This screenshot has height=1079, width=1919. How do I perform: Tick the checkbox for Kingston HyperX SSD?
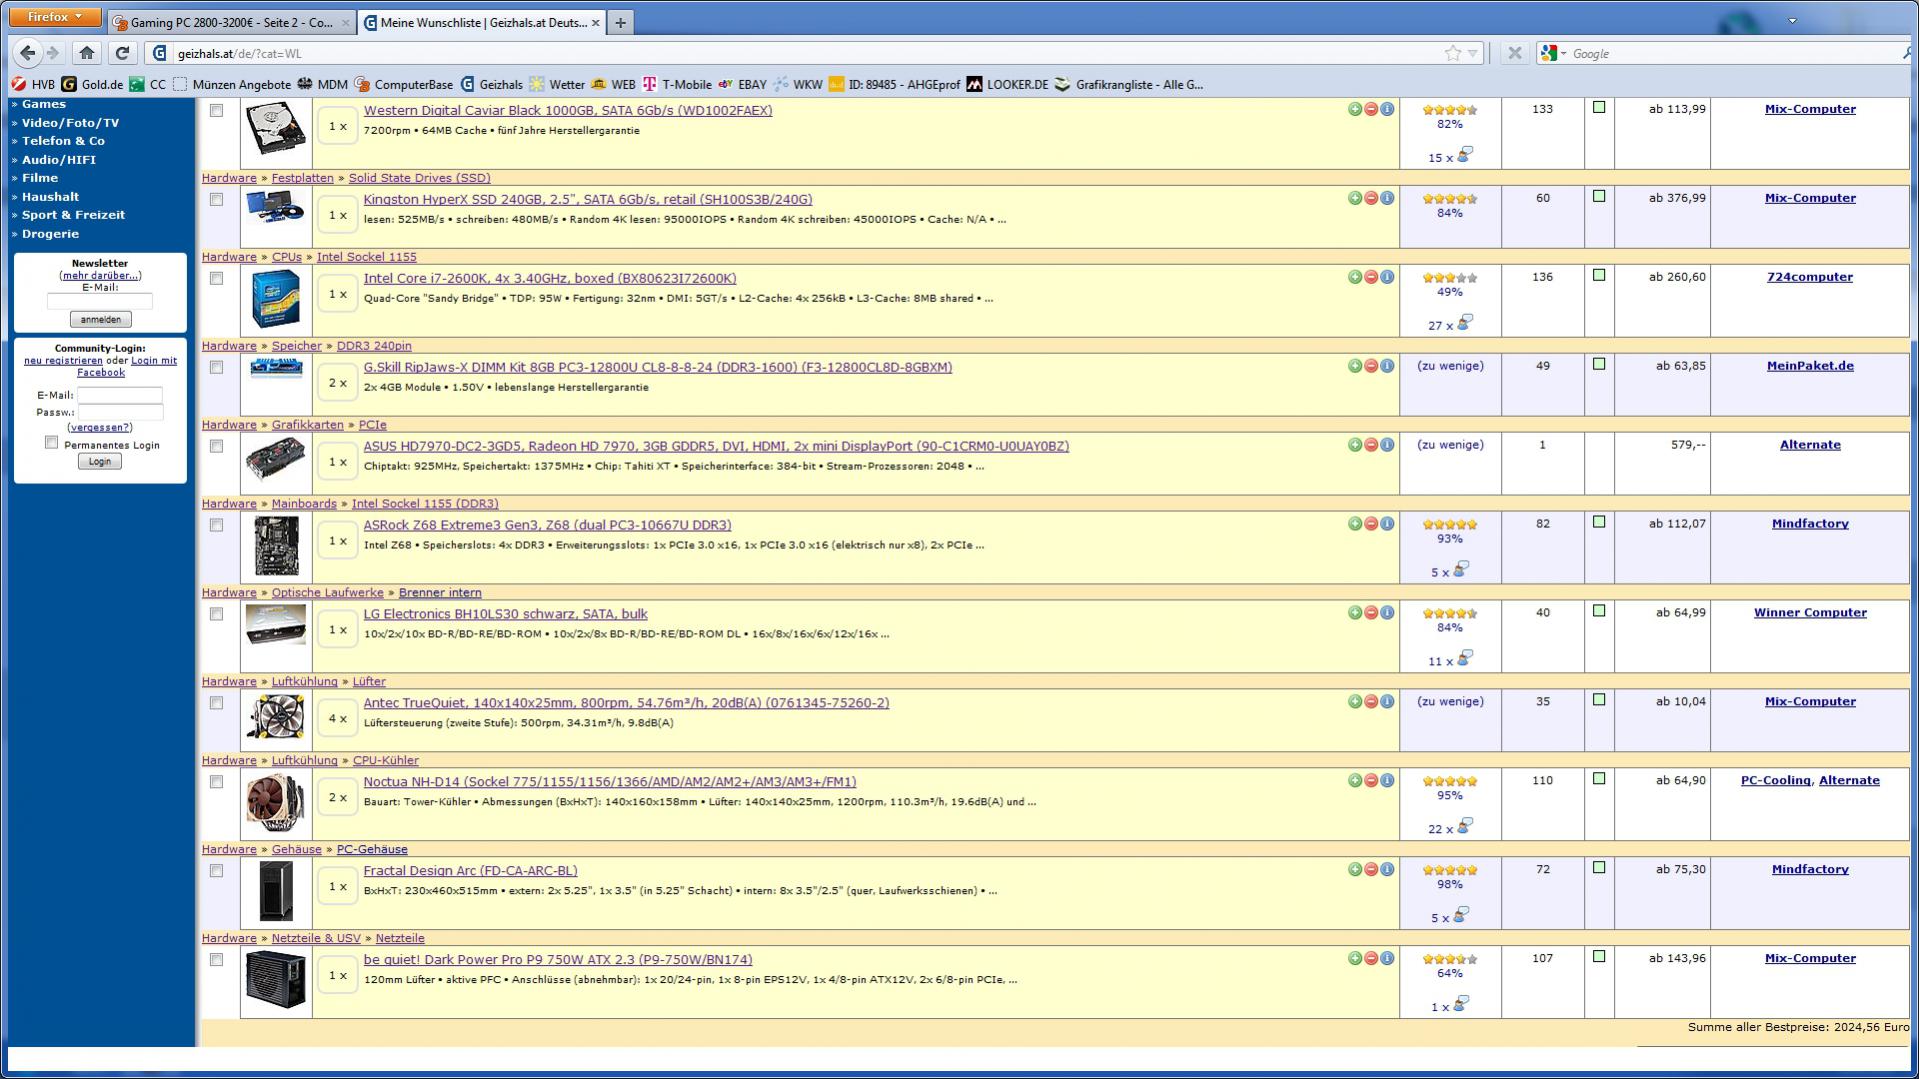coord(216,200)
